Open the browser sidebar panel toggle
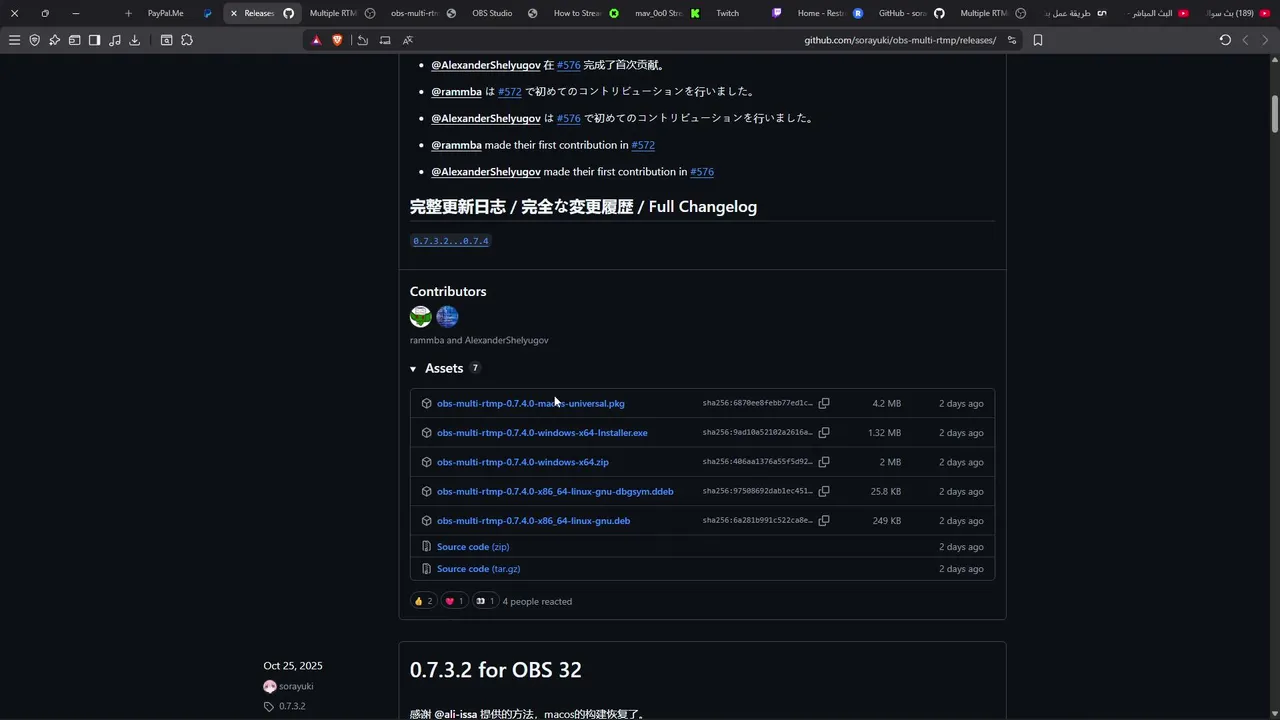1280x720 pixels. point(94,40)
